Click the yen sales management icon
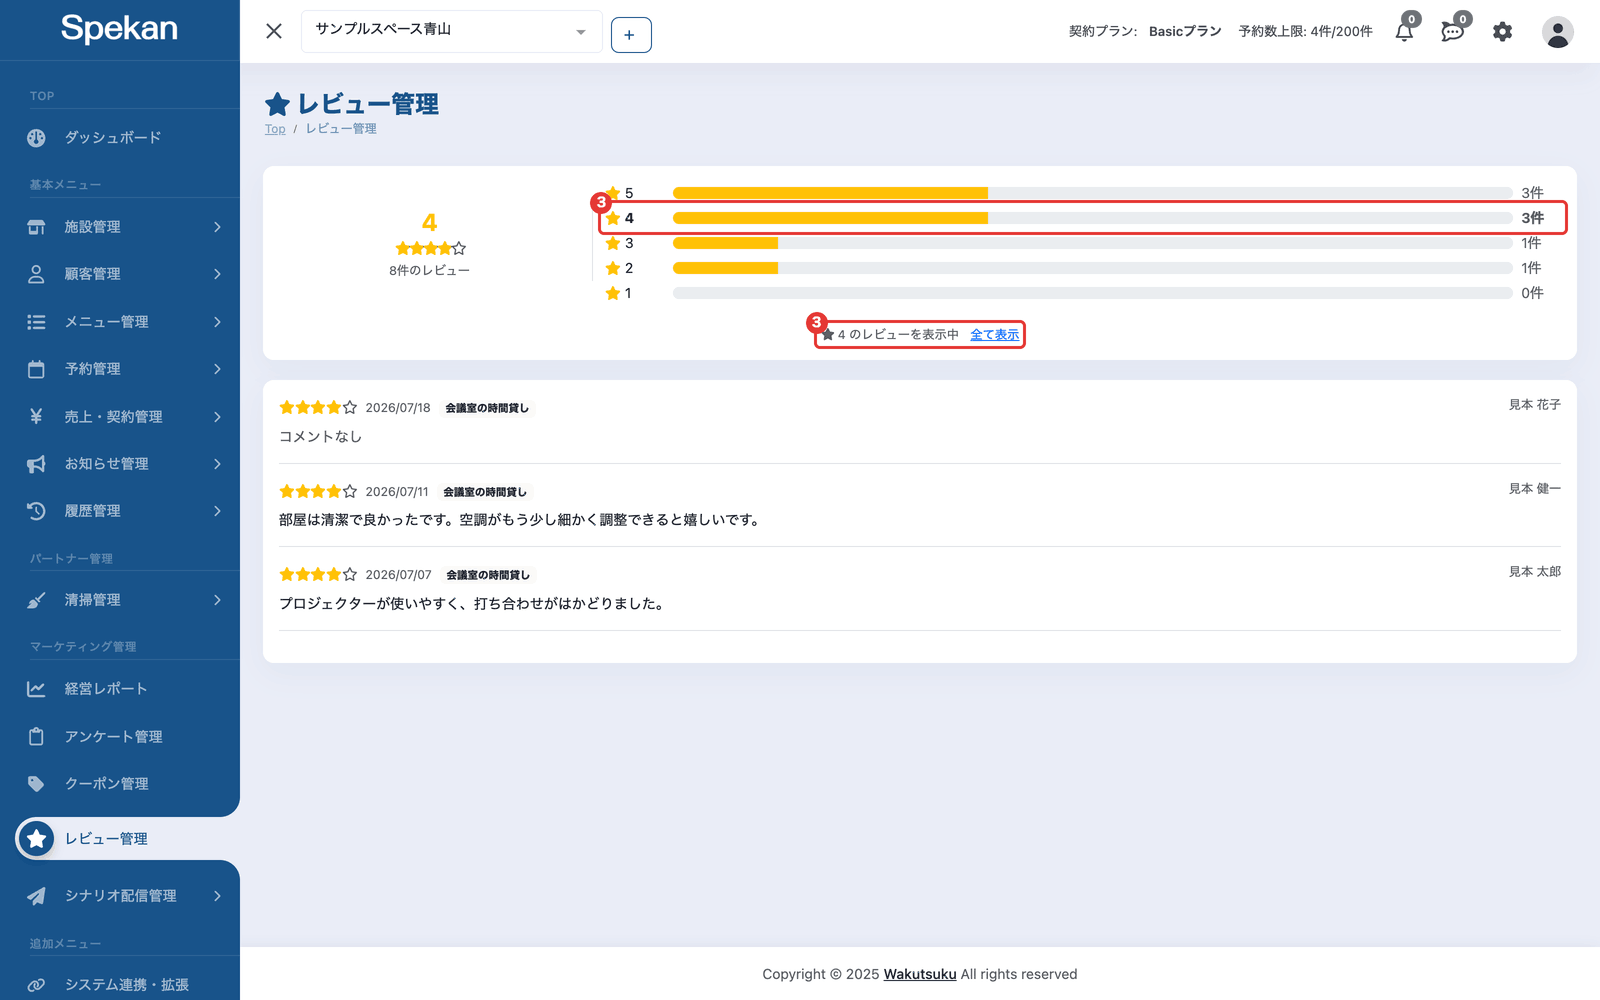The image size is (1600, 1000). click(x=36, y=416)
